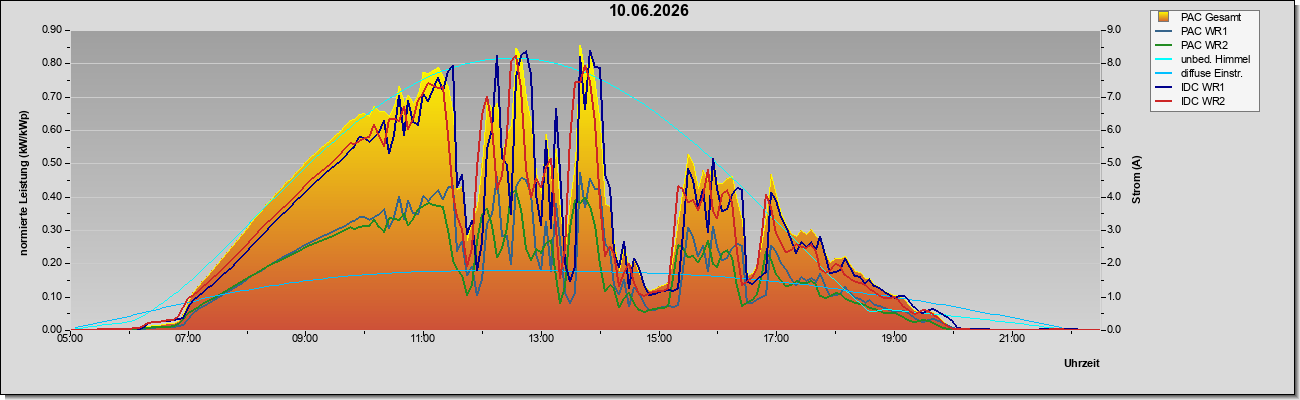Click the unbed. Himmel legend line
Viewport: 1300px width, 400px height.
[x=1164, y=59]
